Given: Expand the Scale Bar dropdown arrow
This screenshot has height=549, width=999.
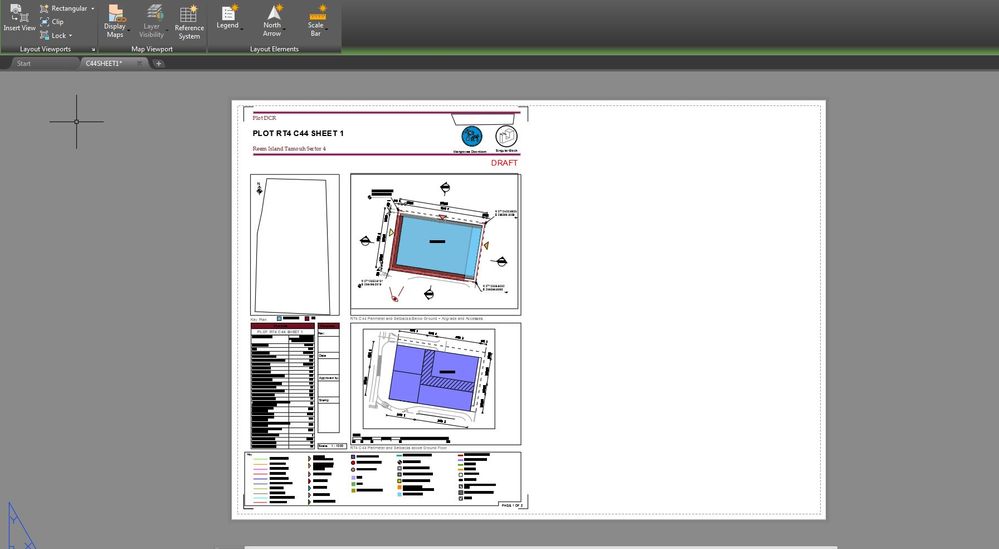Looking at the screenshot, I should (326, 29).
